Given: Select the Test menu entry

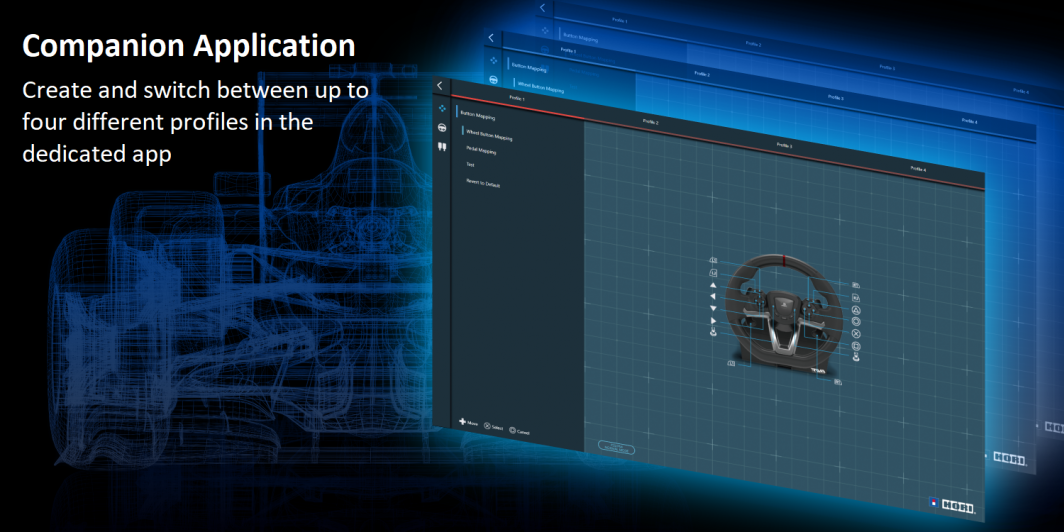Looking at the screenshot, I should pyautogui.click(x=470, y=164).
